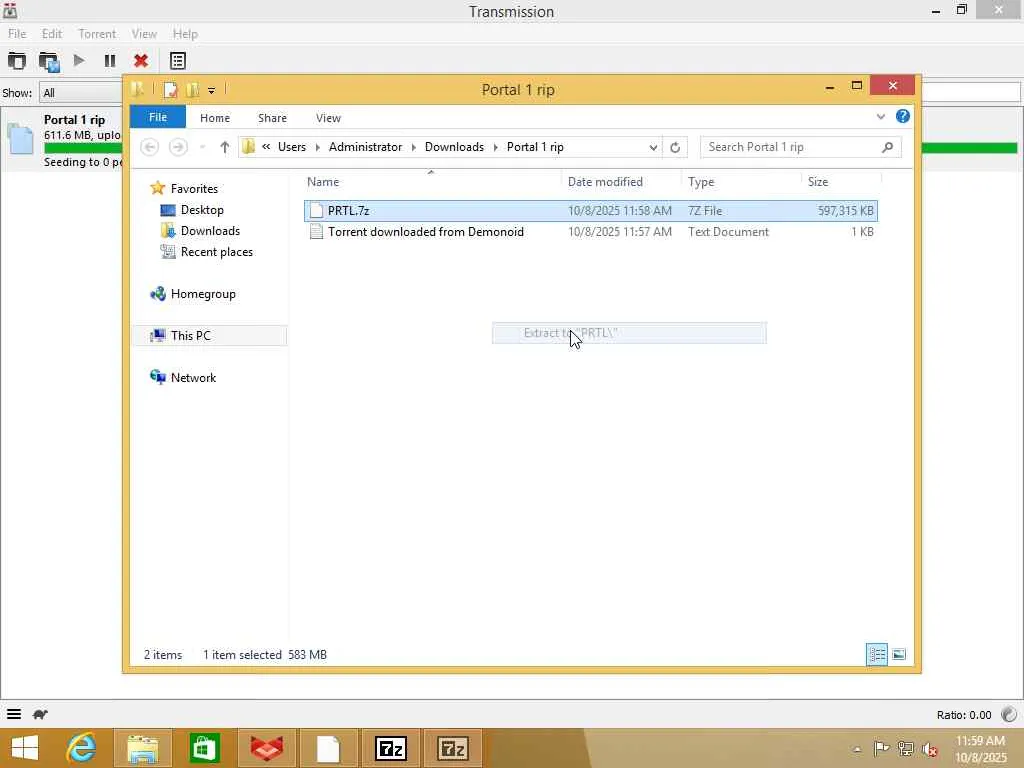Open the File tab in Explorer ribbon
Screen dimensions: 1024x768
(x=158, y=117)
